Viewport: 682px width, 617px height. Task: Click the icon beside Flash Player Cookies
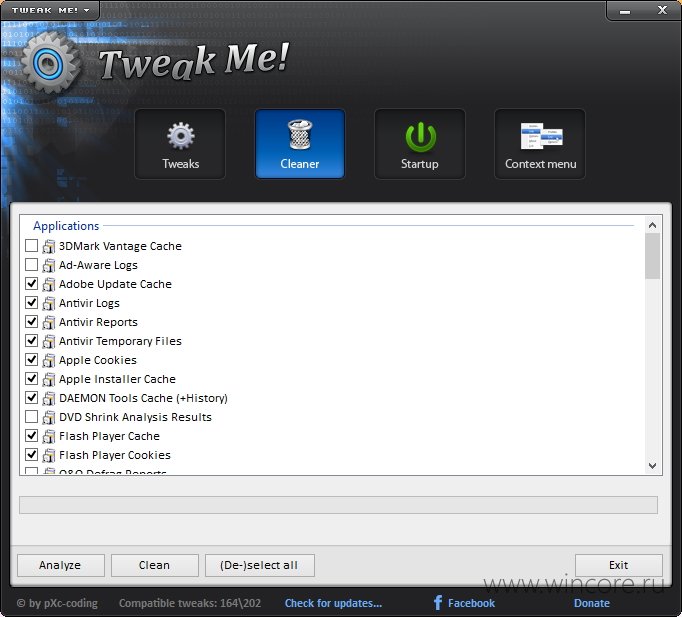tap(49, 455)
